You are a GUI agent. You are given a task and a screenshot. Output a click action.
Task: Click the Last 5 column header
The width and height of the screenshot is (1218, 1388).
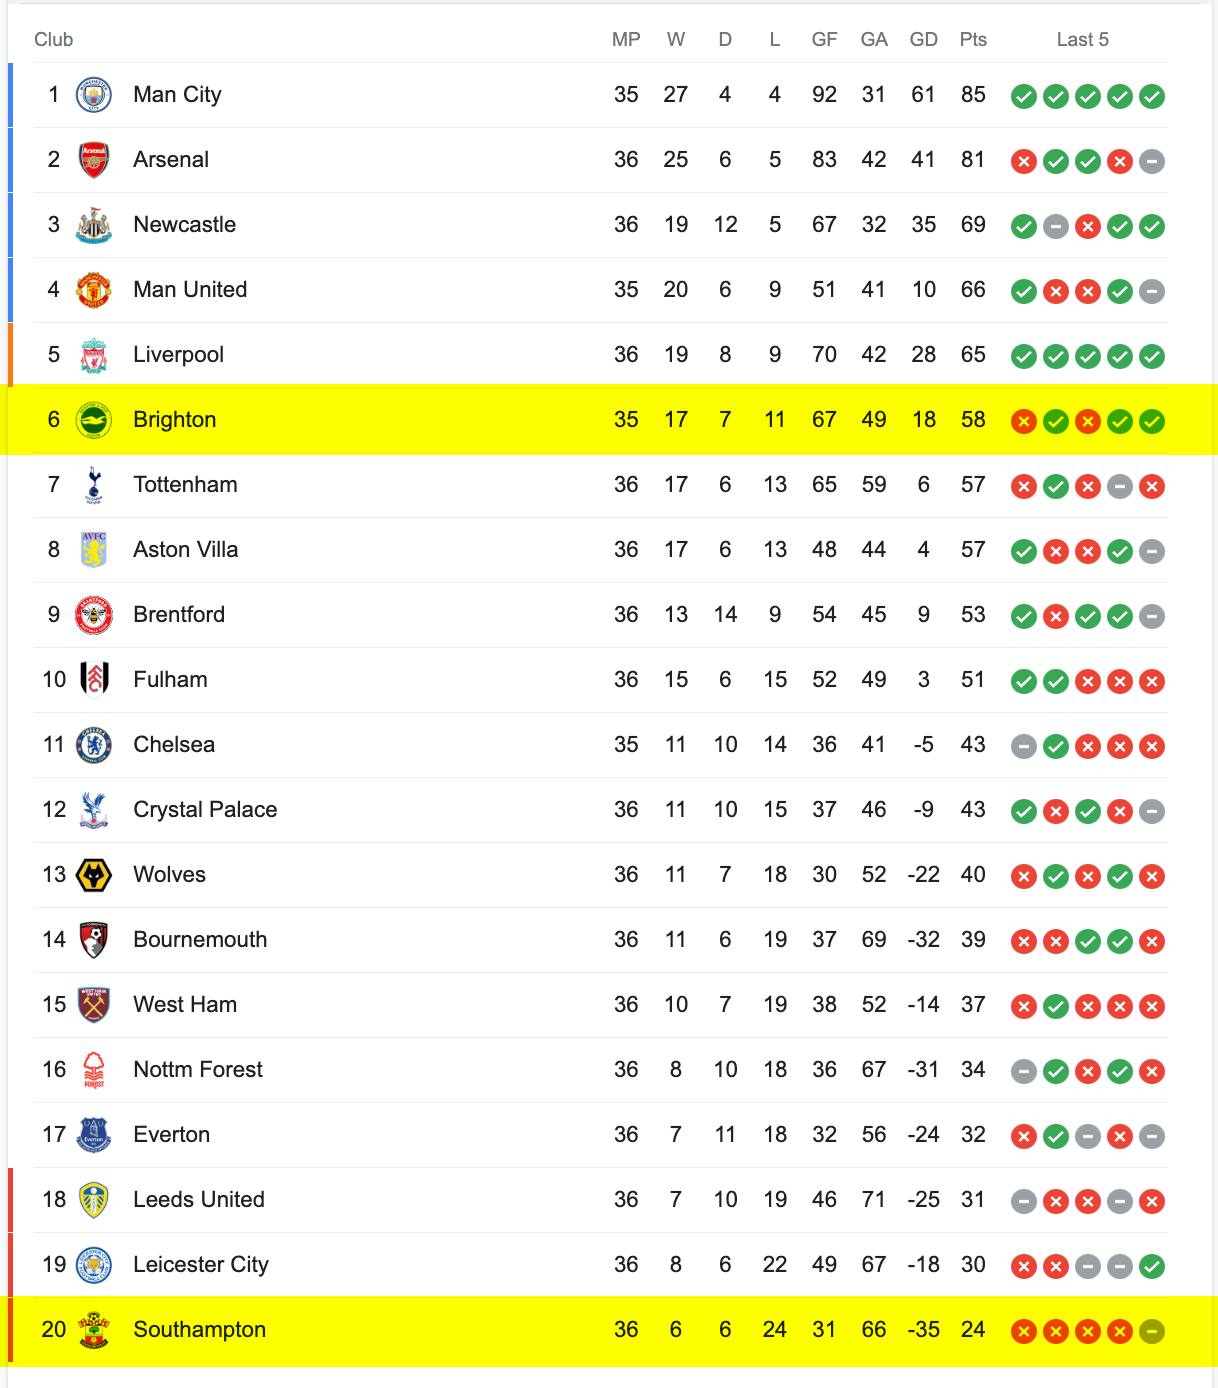pos(1083,40)
